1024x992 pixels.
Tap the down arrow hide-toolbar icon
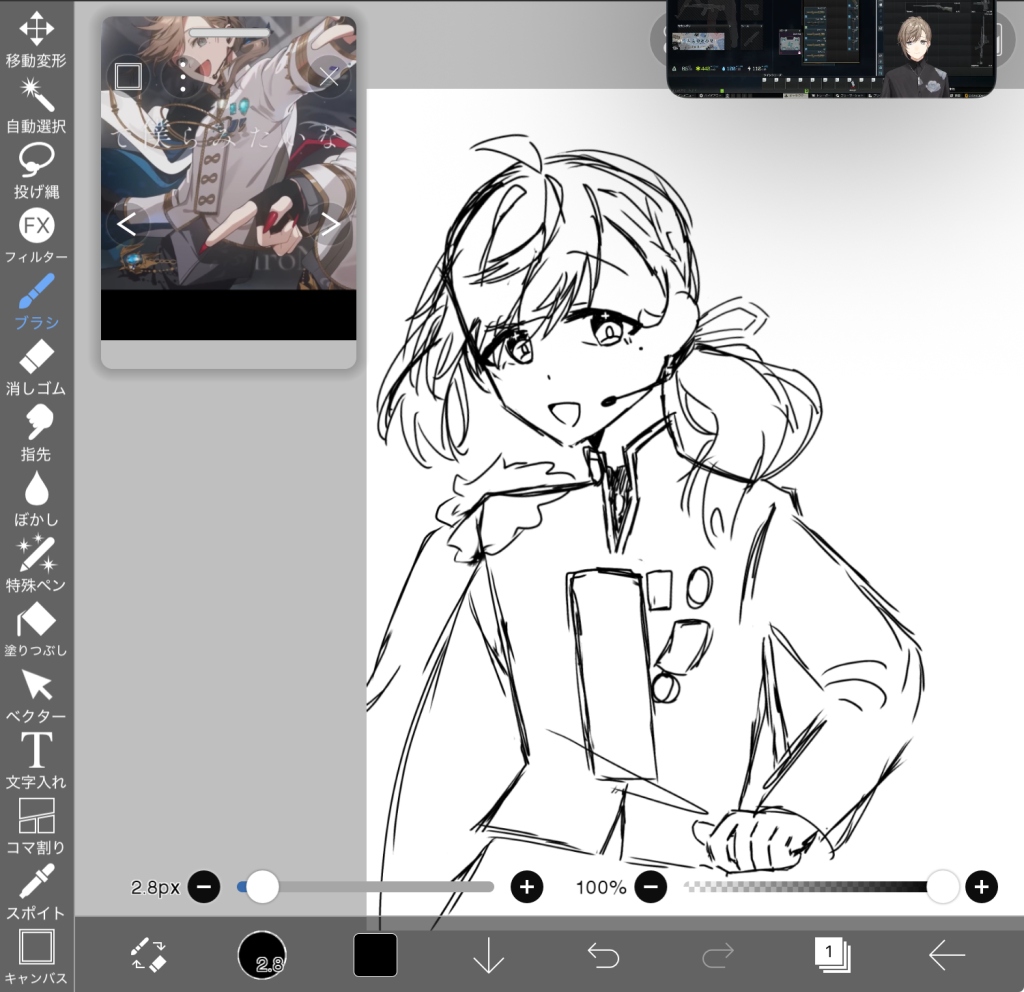click(x=488, y=956)
